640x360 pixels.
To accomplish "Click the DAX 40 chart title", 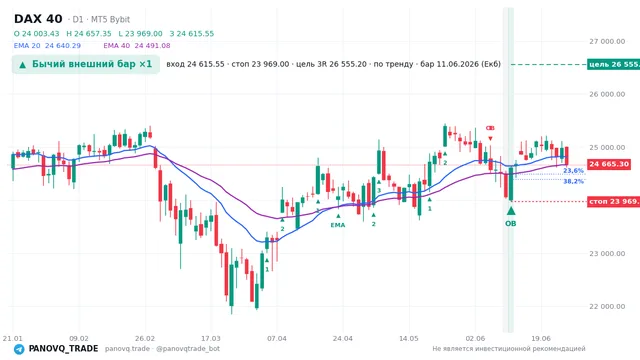I will click(38, 19).
